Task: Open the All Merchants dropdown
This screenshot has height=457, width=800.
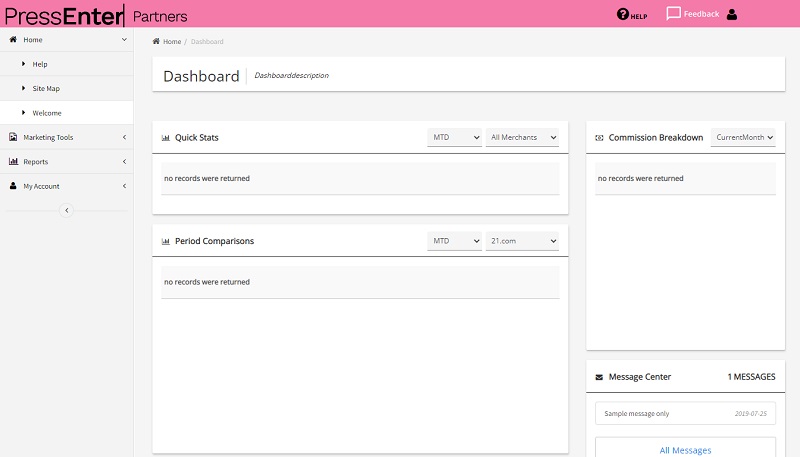Action: pos(522,137)
